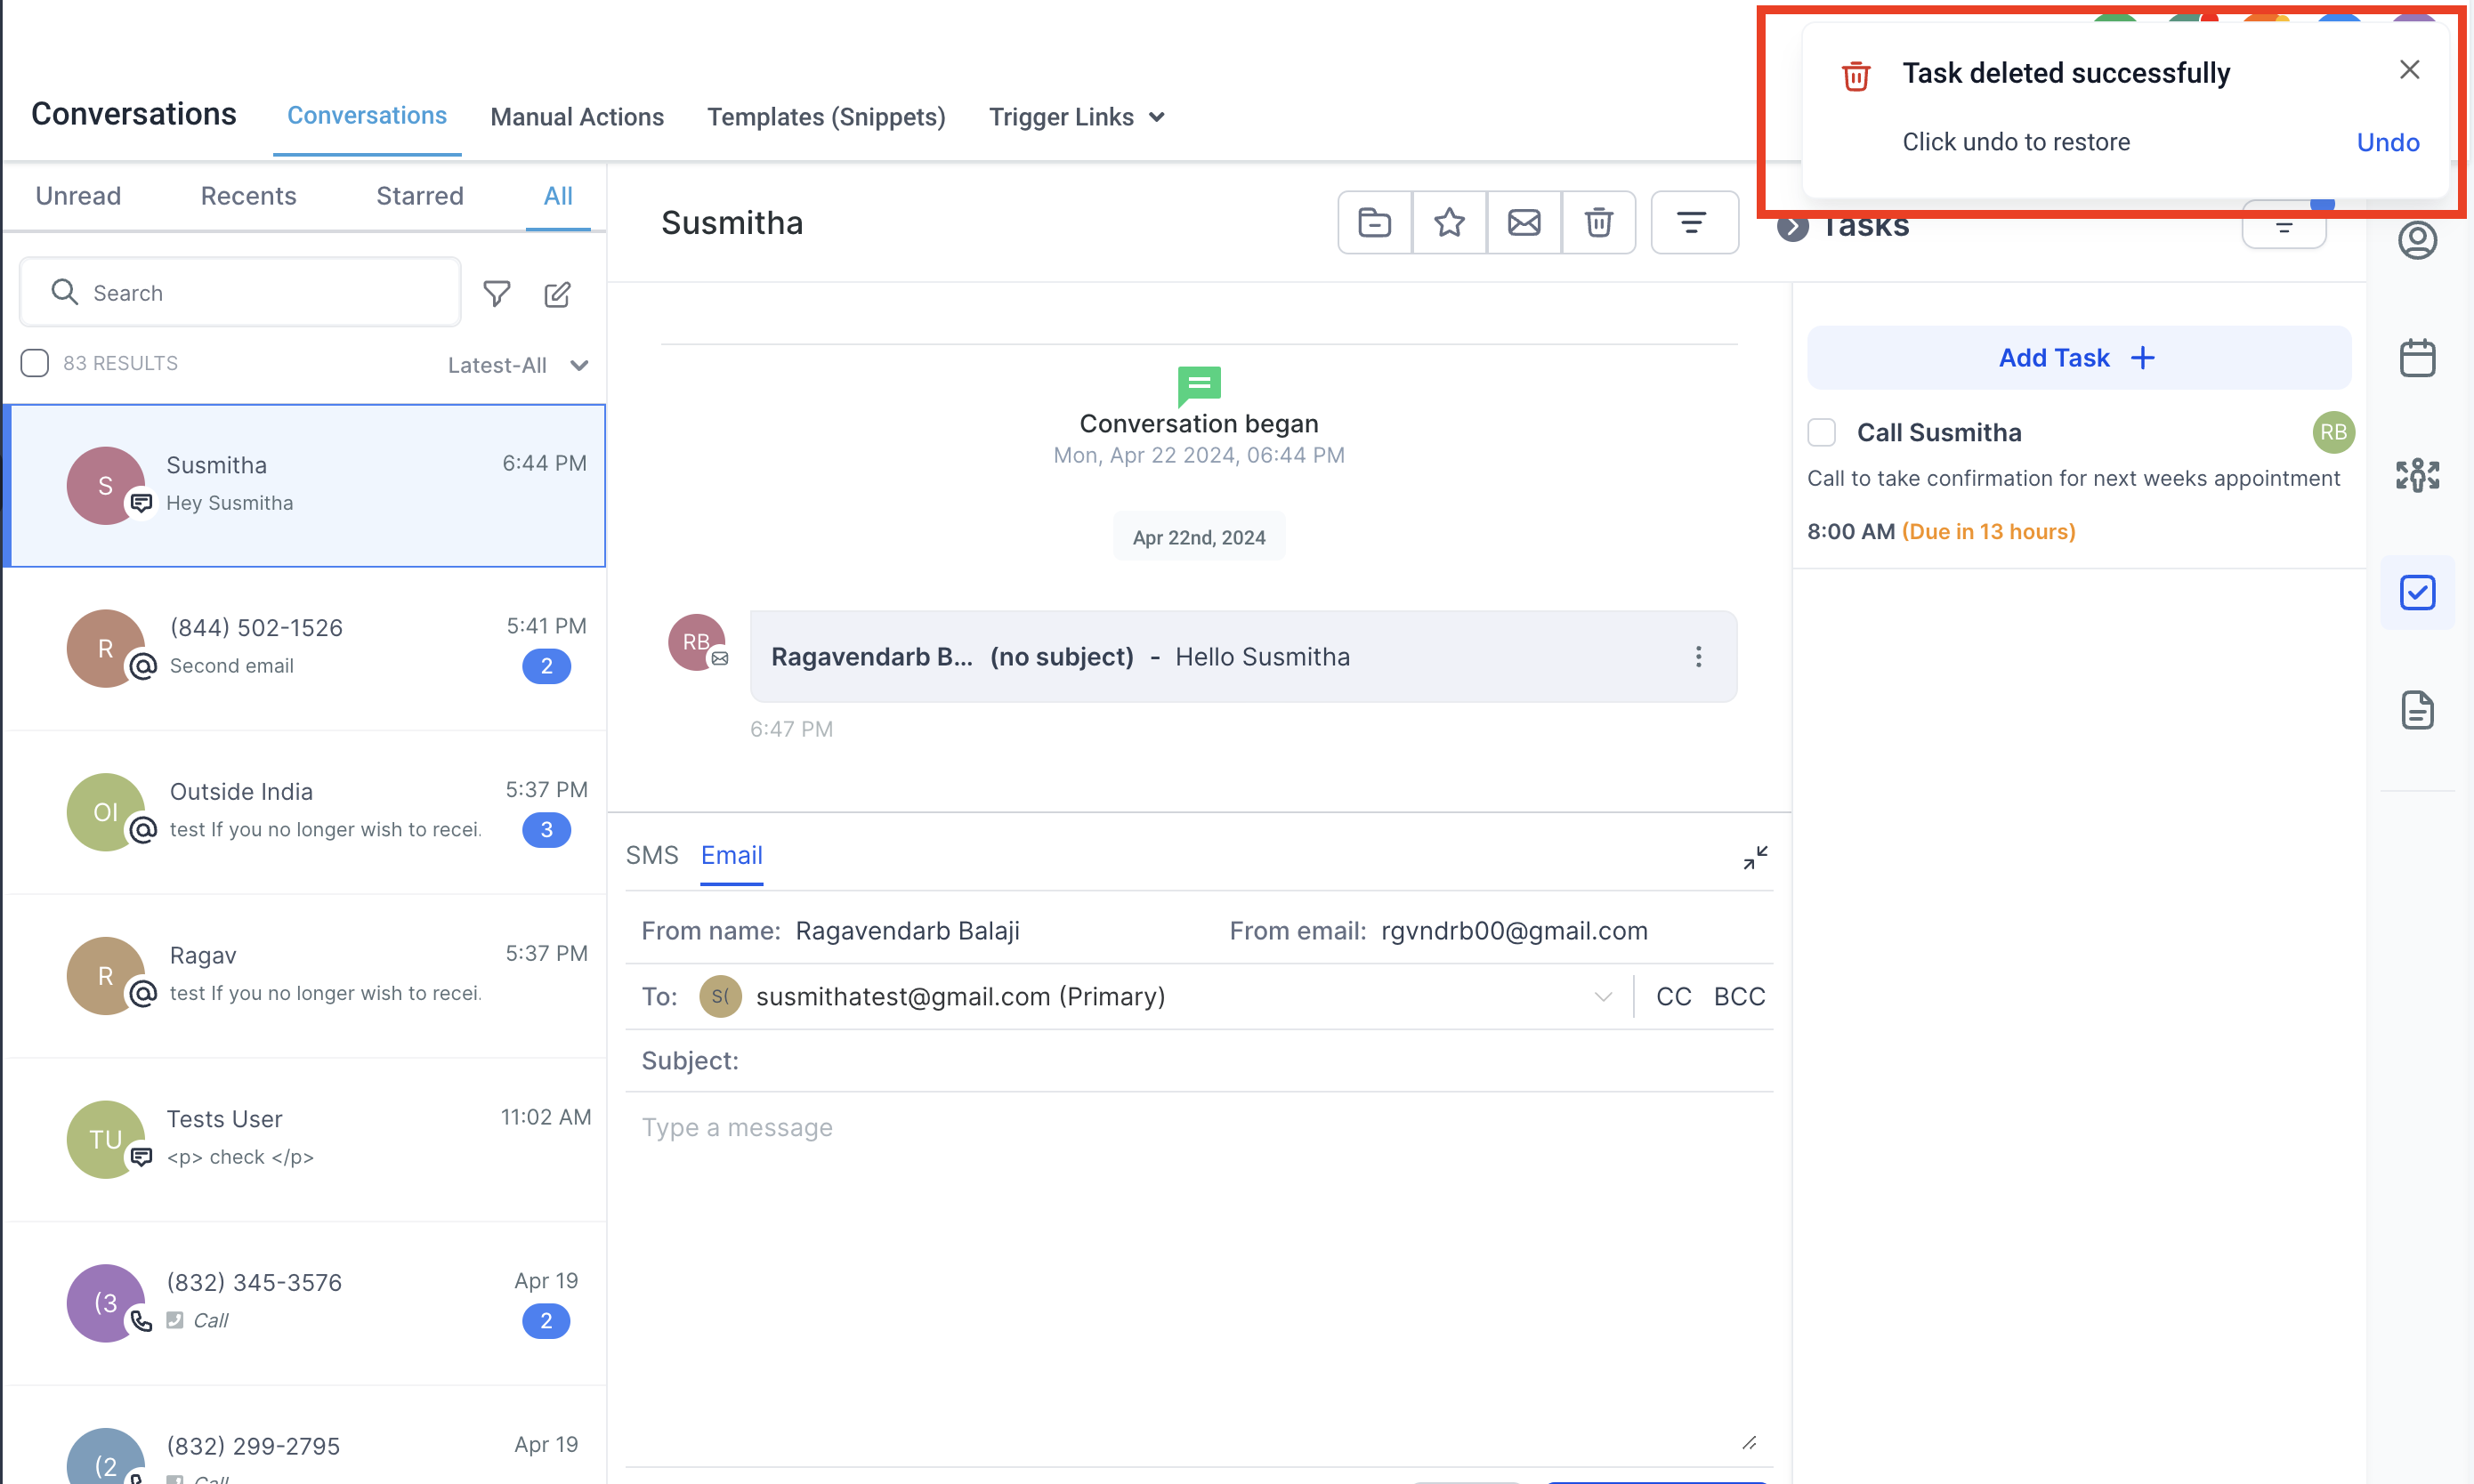Screen dimensions: 2474x1484
Task: Switch composer to SMS tab
Action: pos(651,855)
